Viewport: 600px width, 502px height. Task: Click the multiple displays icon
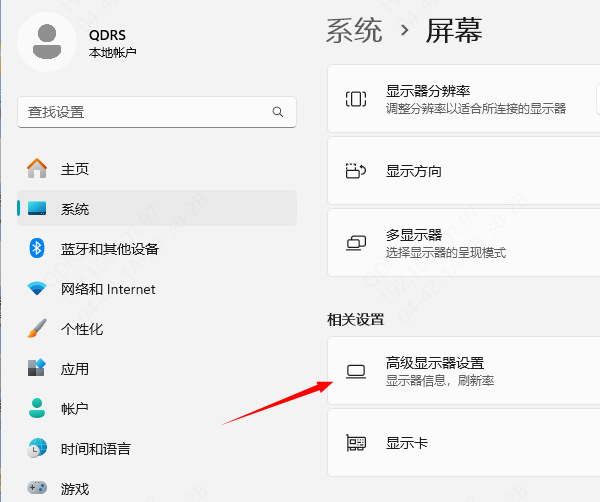coord(356,243)
